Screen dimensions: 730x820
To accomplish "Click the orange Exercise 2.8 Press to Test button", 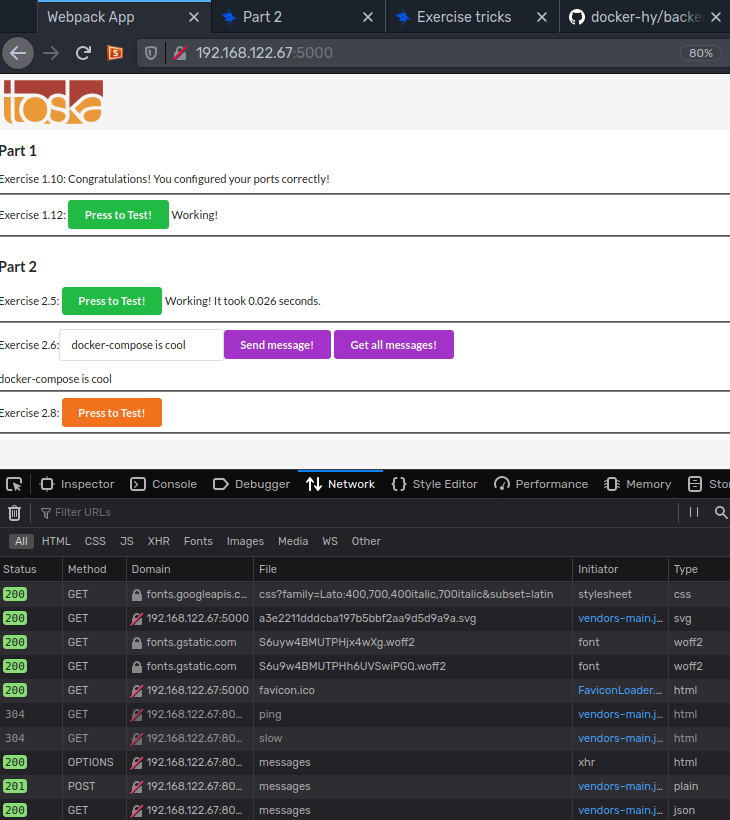I will click(x=112, y=413).
